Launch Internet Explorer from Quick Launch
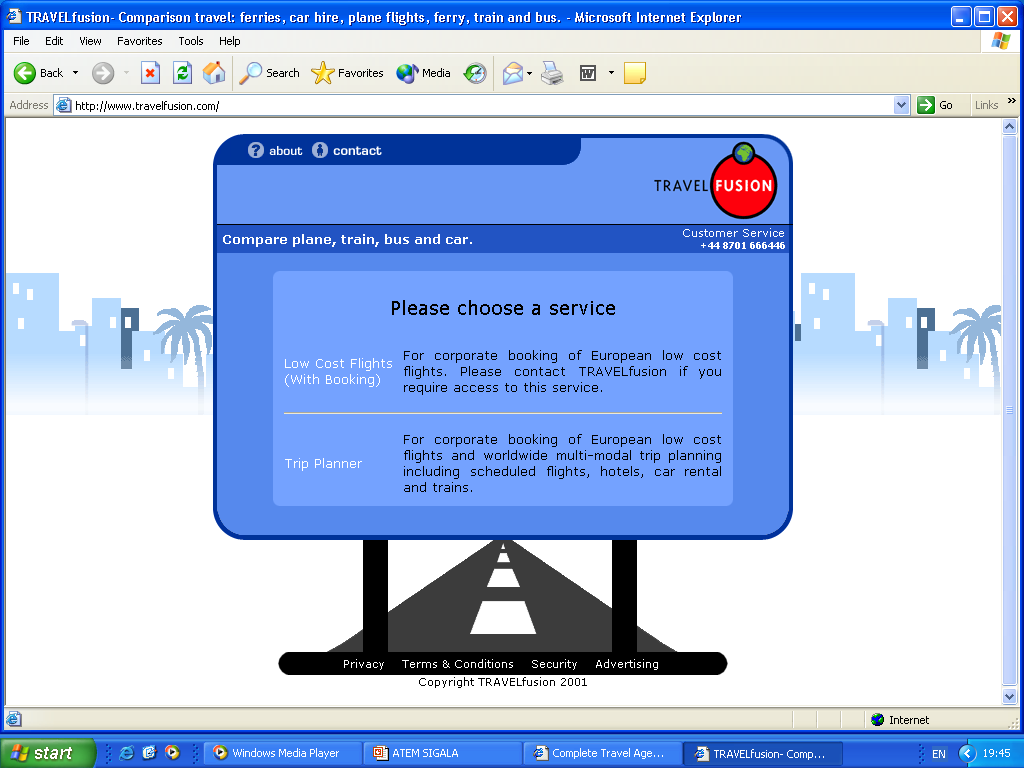Viewport: 1024px width, 768px height. click(127, 753)
